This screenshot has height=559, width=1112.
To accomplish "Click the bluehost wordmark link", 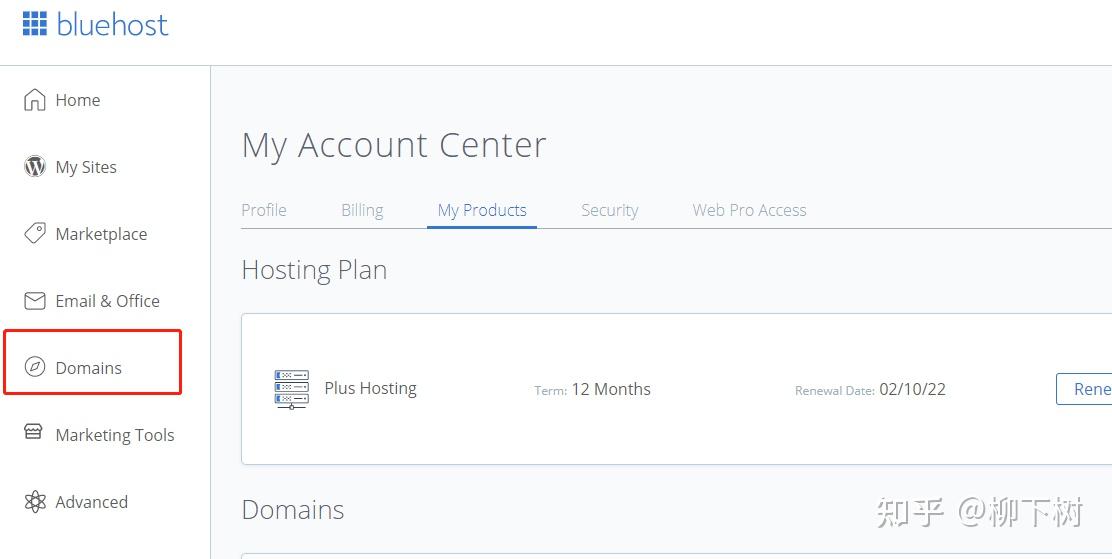I will click(x=113, y=24).
